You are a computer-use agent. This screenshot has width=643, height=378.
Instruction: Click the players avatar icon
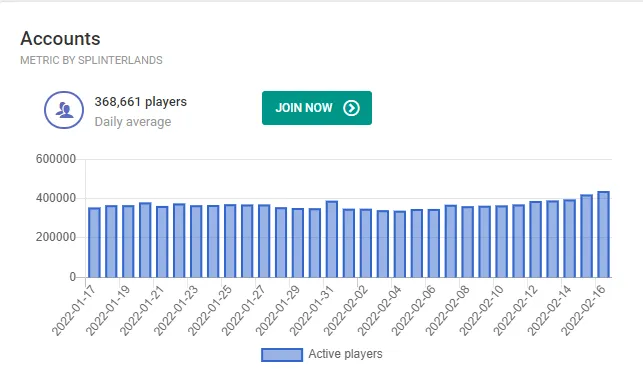pos(64,110)
